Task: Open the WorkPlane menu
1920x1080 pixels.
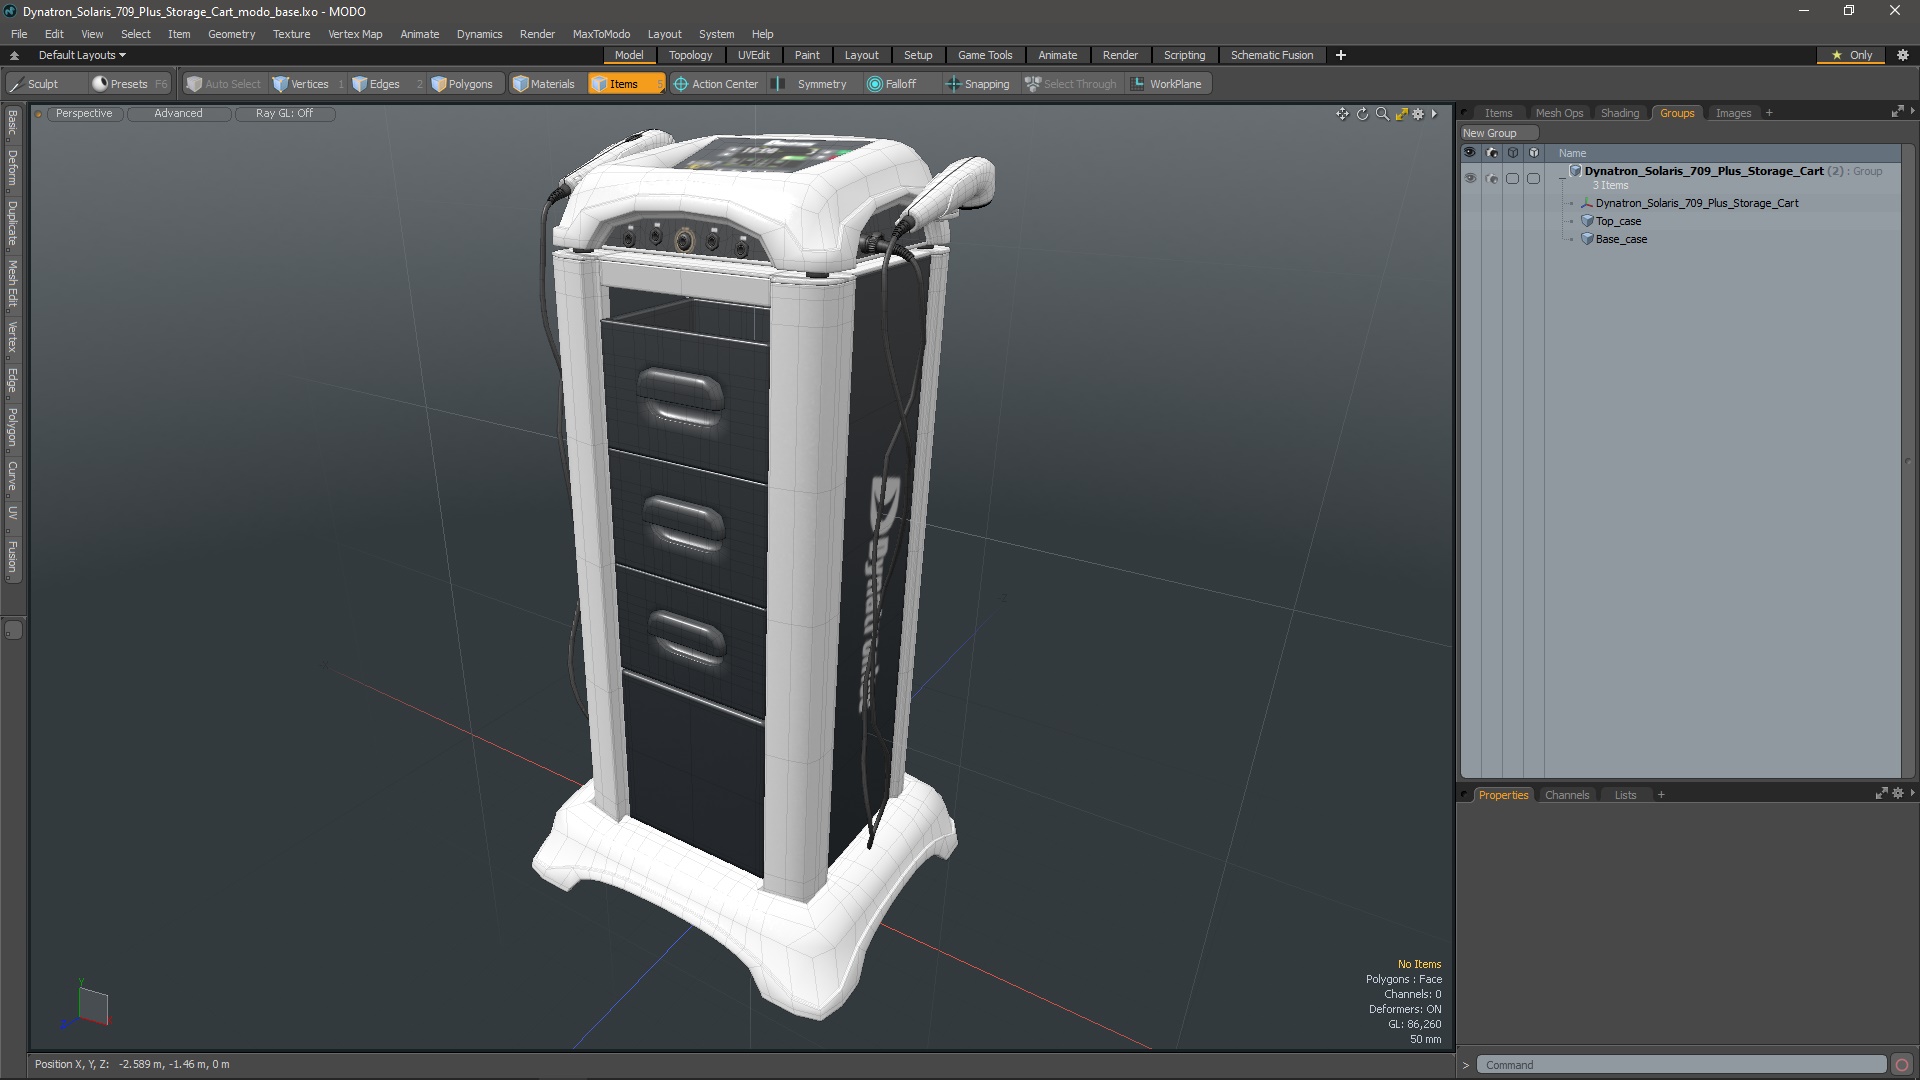Action: point(1167,84)
